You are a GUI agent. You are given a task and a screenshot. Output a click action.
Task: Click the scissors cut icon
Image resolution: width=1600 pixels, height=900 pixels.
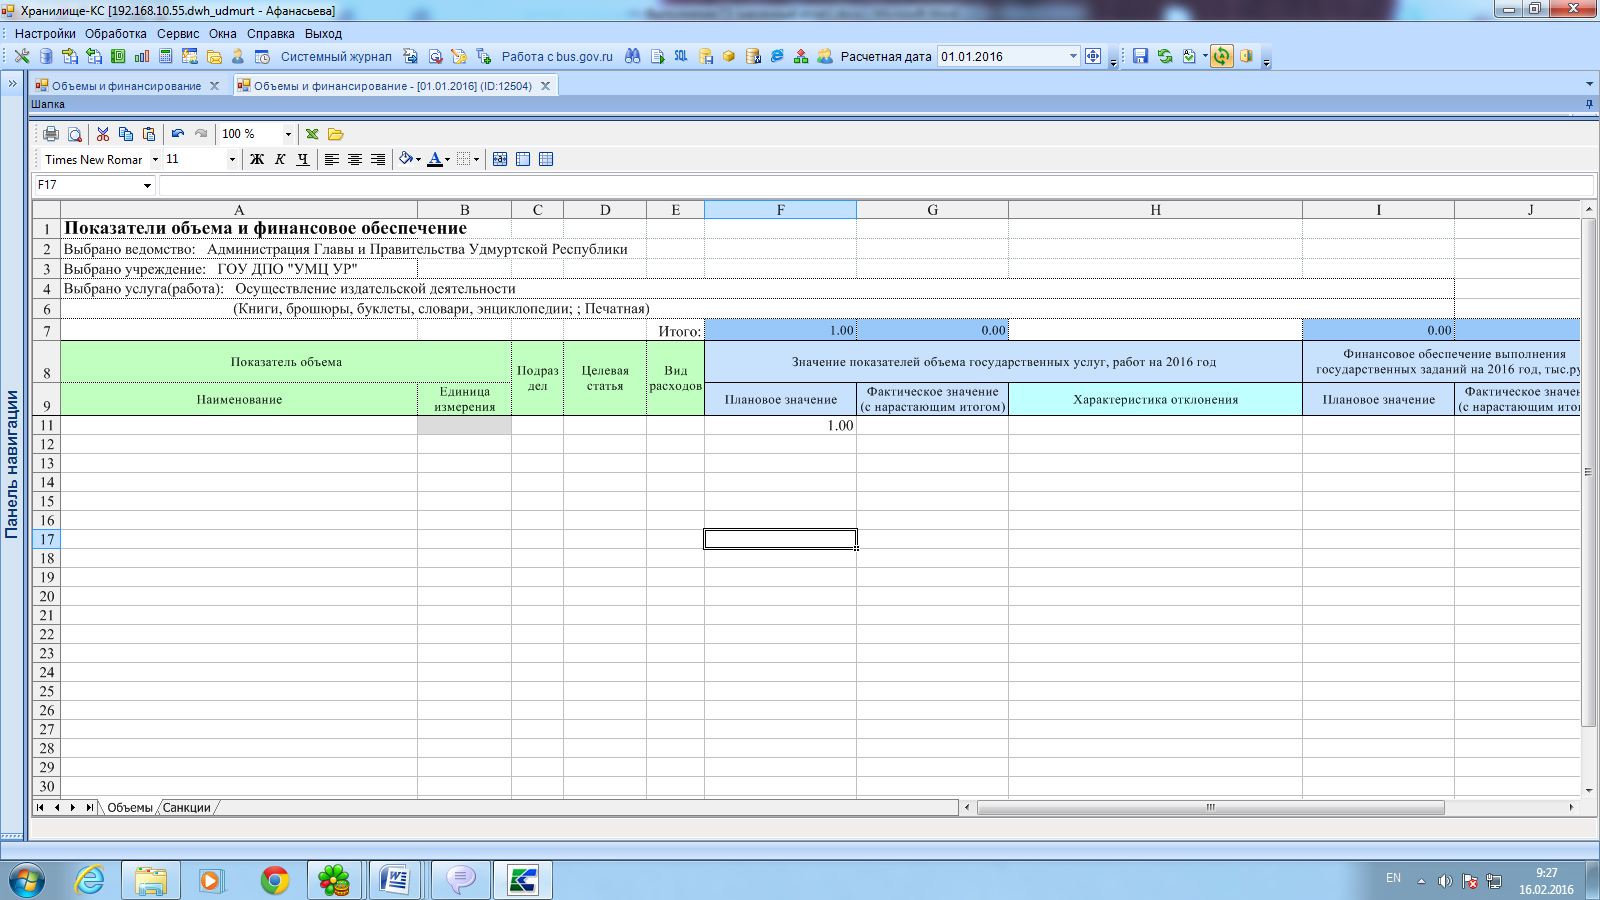point(103,134)
